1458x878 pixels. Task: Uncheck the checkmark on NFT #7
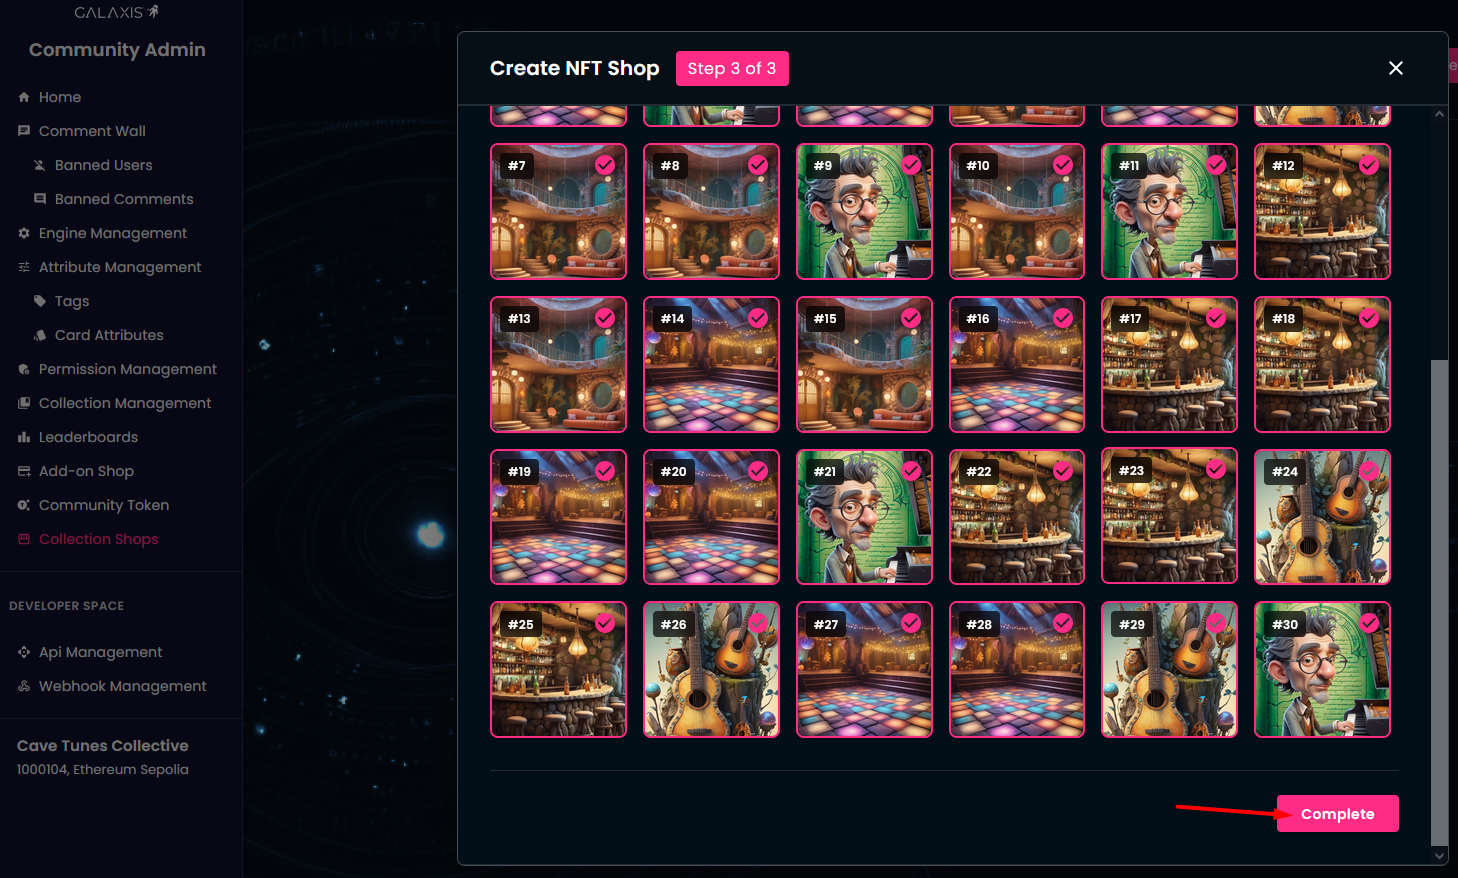point(605,165)
